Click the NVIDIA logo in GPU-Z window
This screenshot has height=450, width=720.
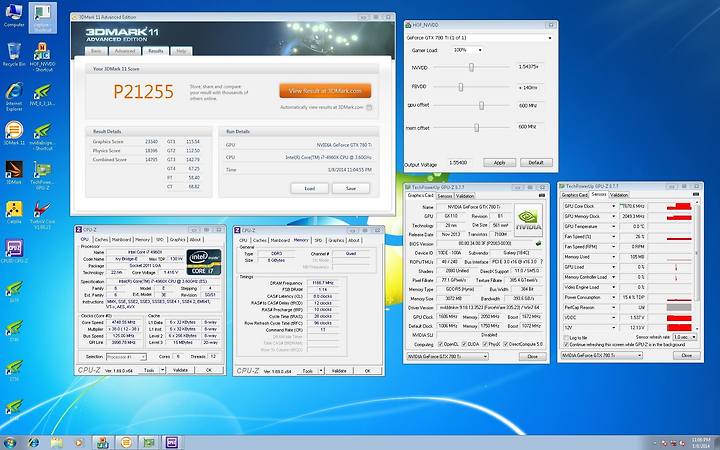click(528, 219)
